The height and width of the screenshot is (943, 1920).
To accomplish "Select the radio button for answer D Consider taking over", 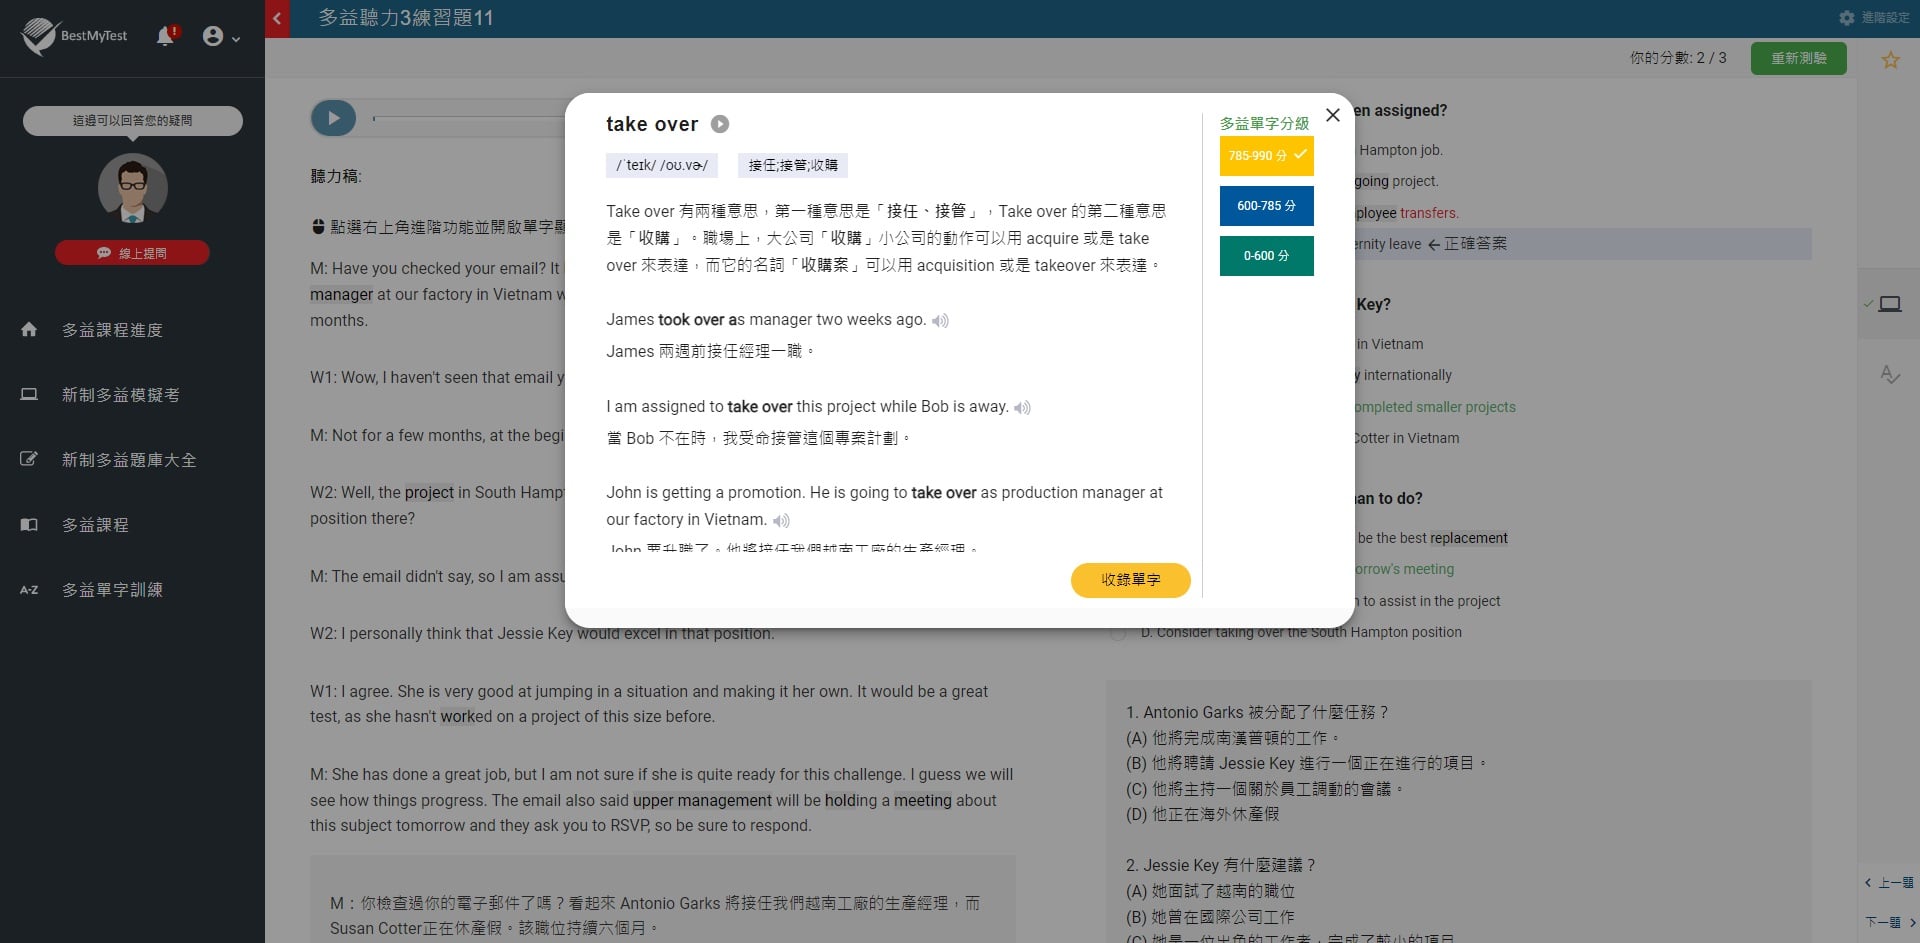I will click(1118, 633).
